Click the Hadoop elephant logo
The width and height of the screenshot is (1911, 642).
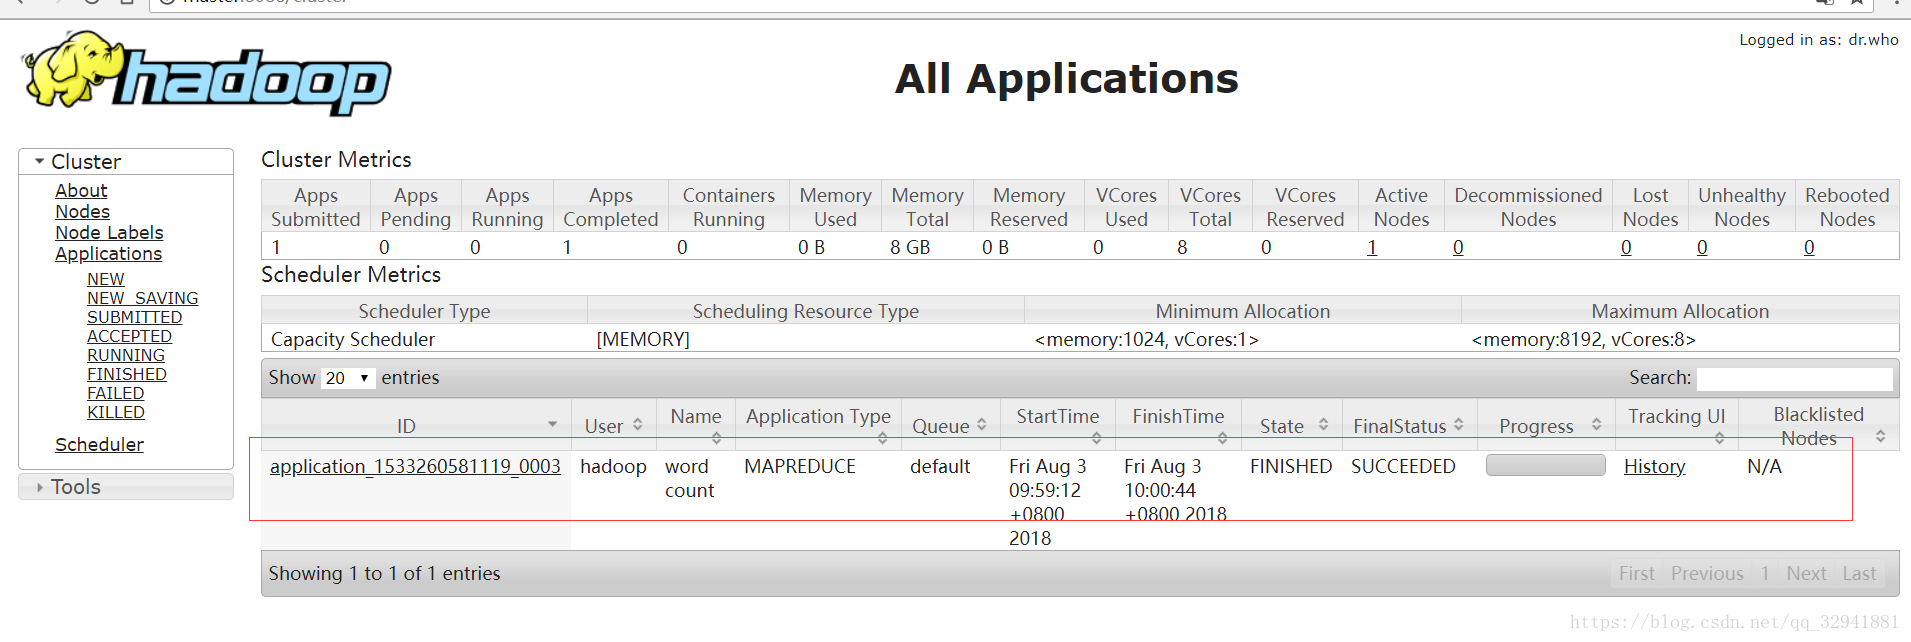206,72
